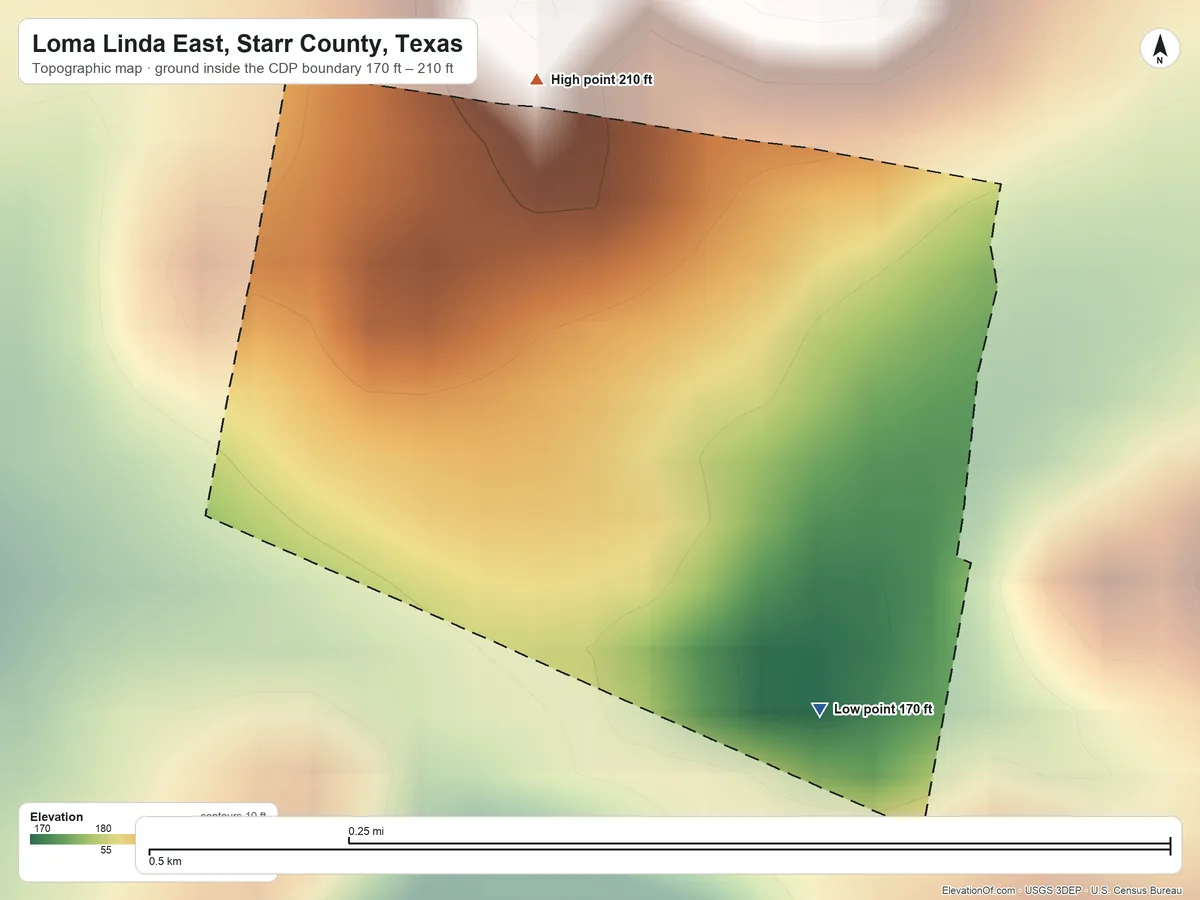
Task: Select the 'Low point 170 ft' label
Action: (x=883, y=709)
